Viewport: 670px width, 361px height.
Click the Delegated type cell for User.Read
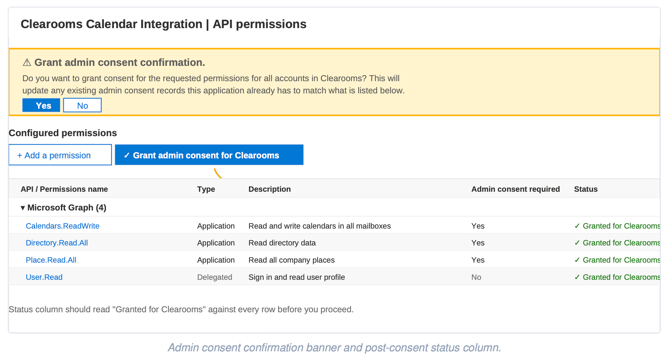pos(215,277)
